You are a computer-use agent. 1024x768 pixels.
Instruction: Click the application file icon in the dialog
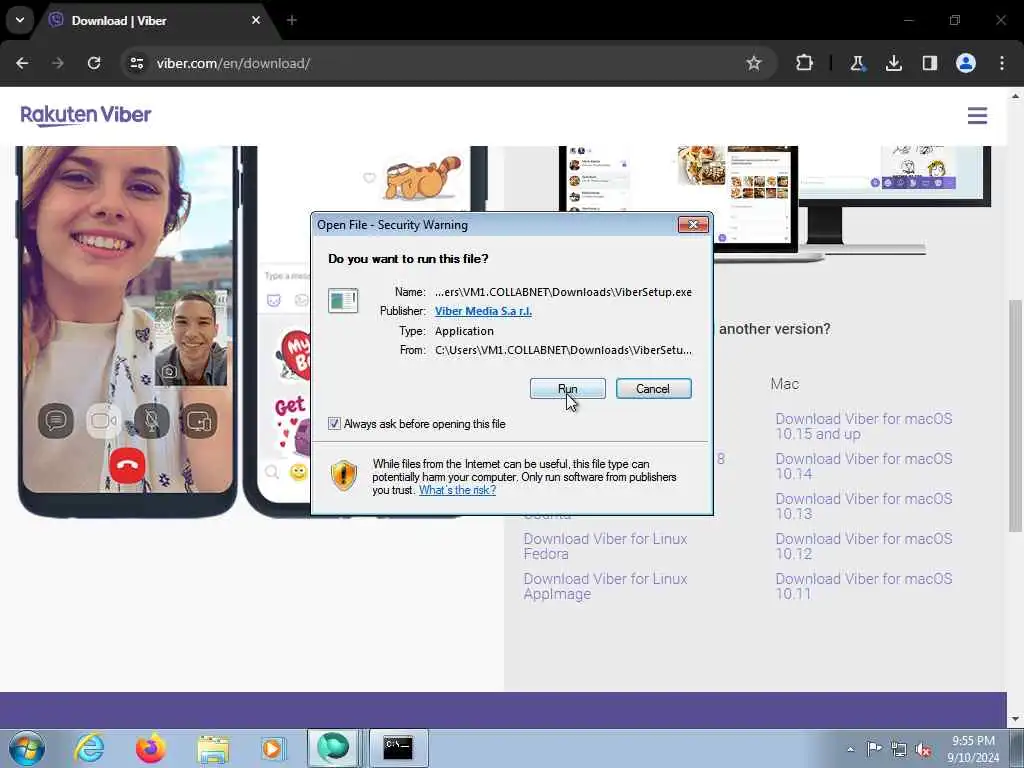point(343,300)
